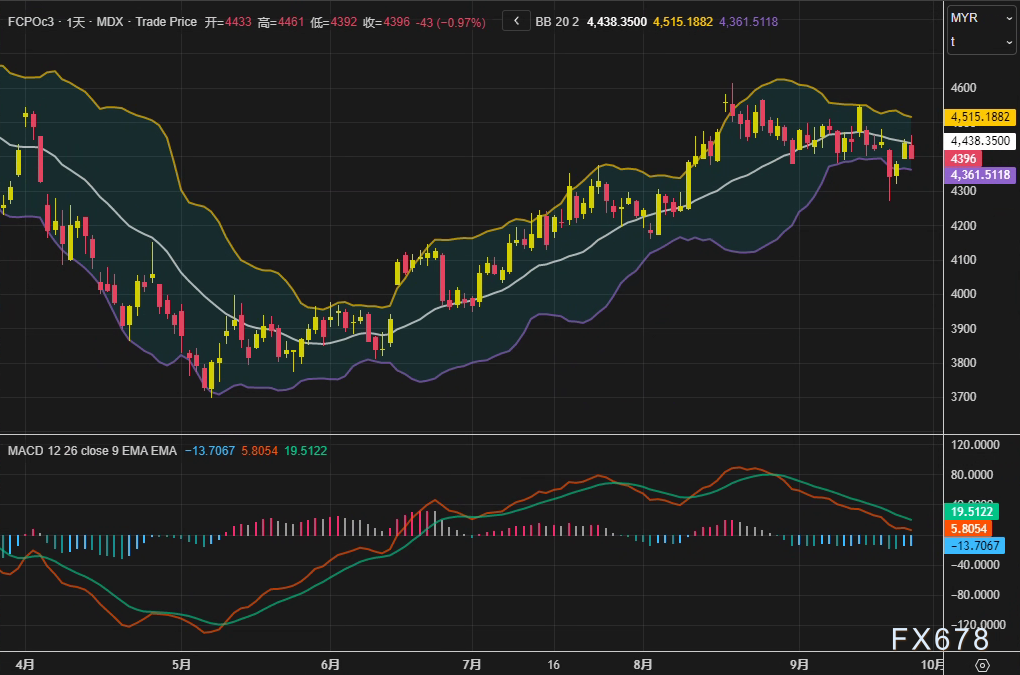Screen dimensions: 1020x675
Task: Click the 9月 label on time axis
Action: [x=798, y=664]
